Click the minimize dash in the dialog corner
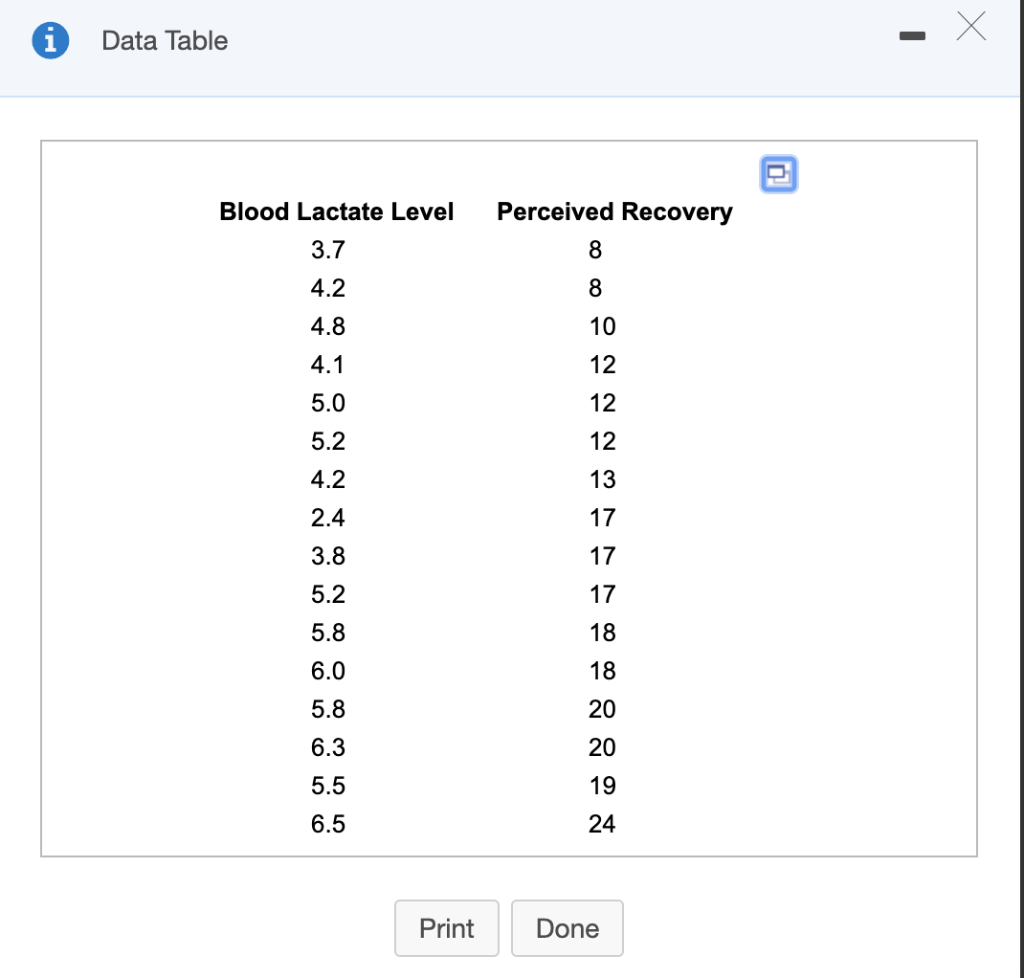The height and width of the screenshot is (978, 1024). click(x=911, y=34)
